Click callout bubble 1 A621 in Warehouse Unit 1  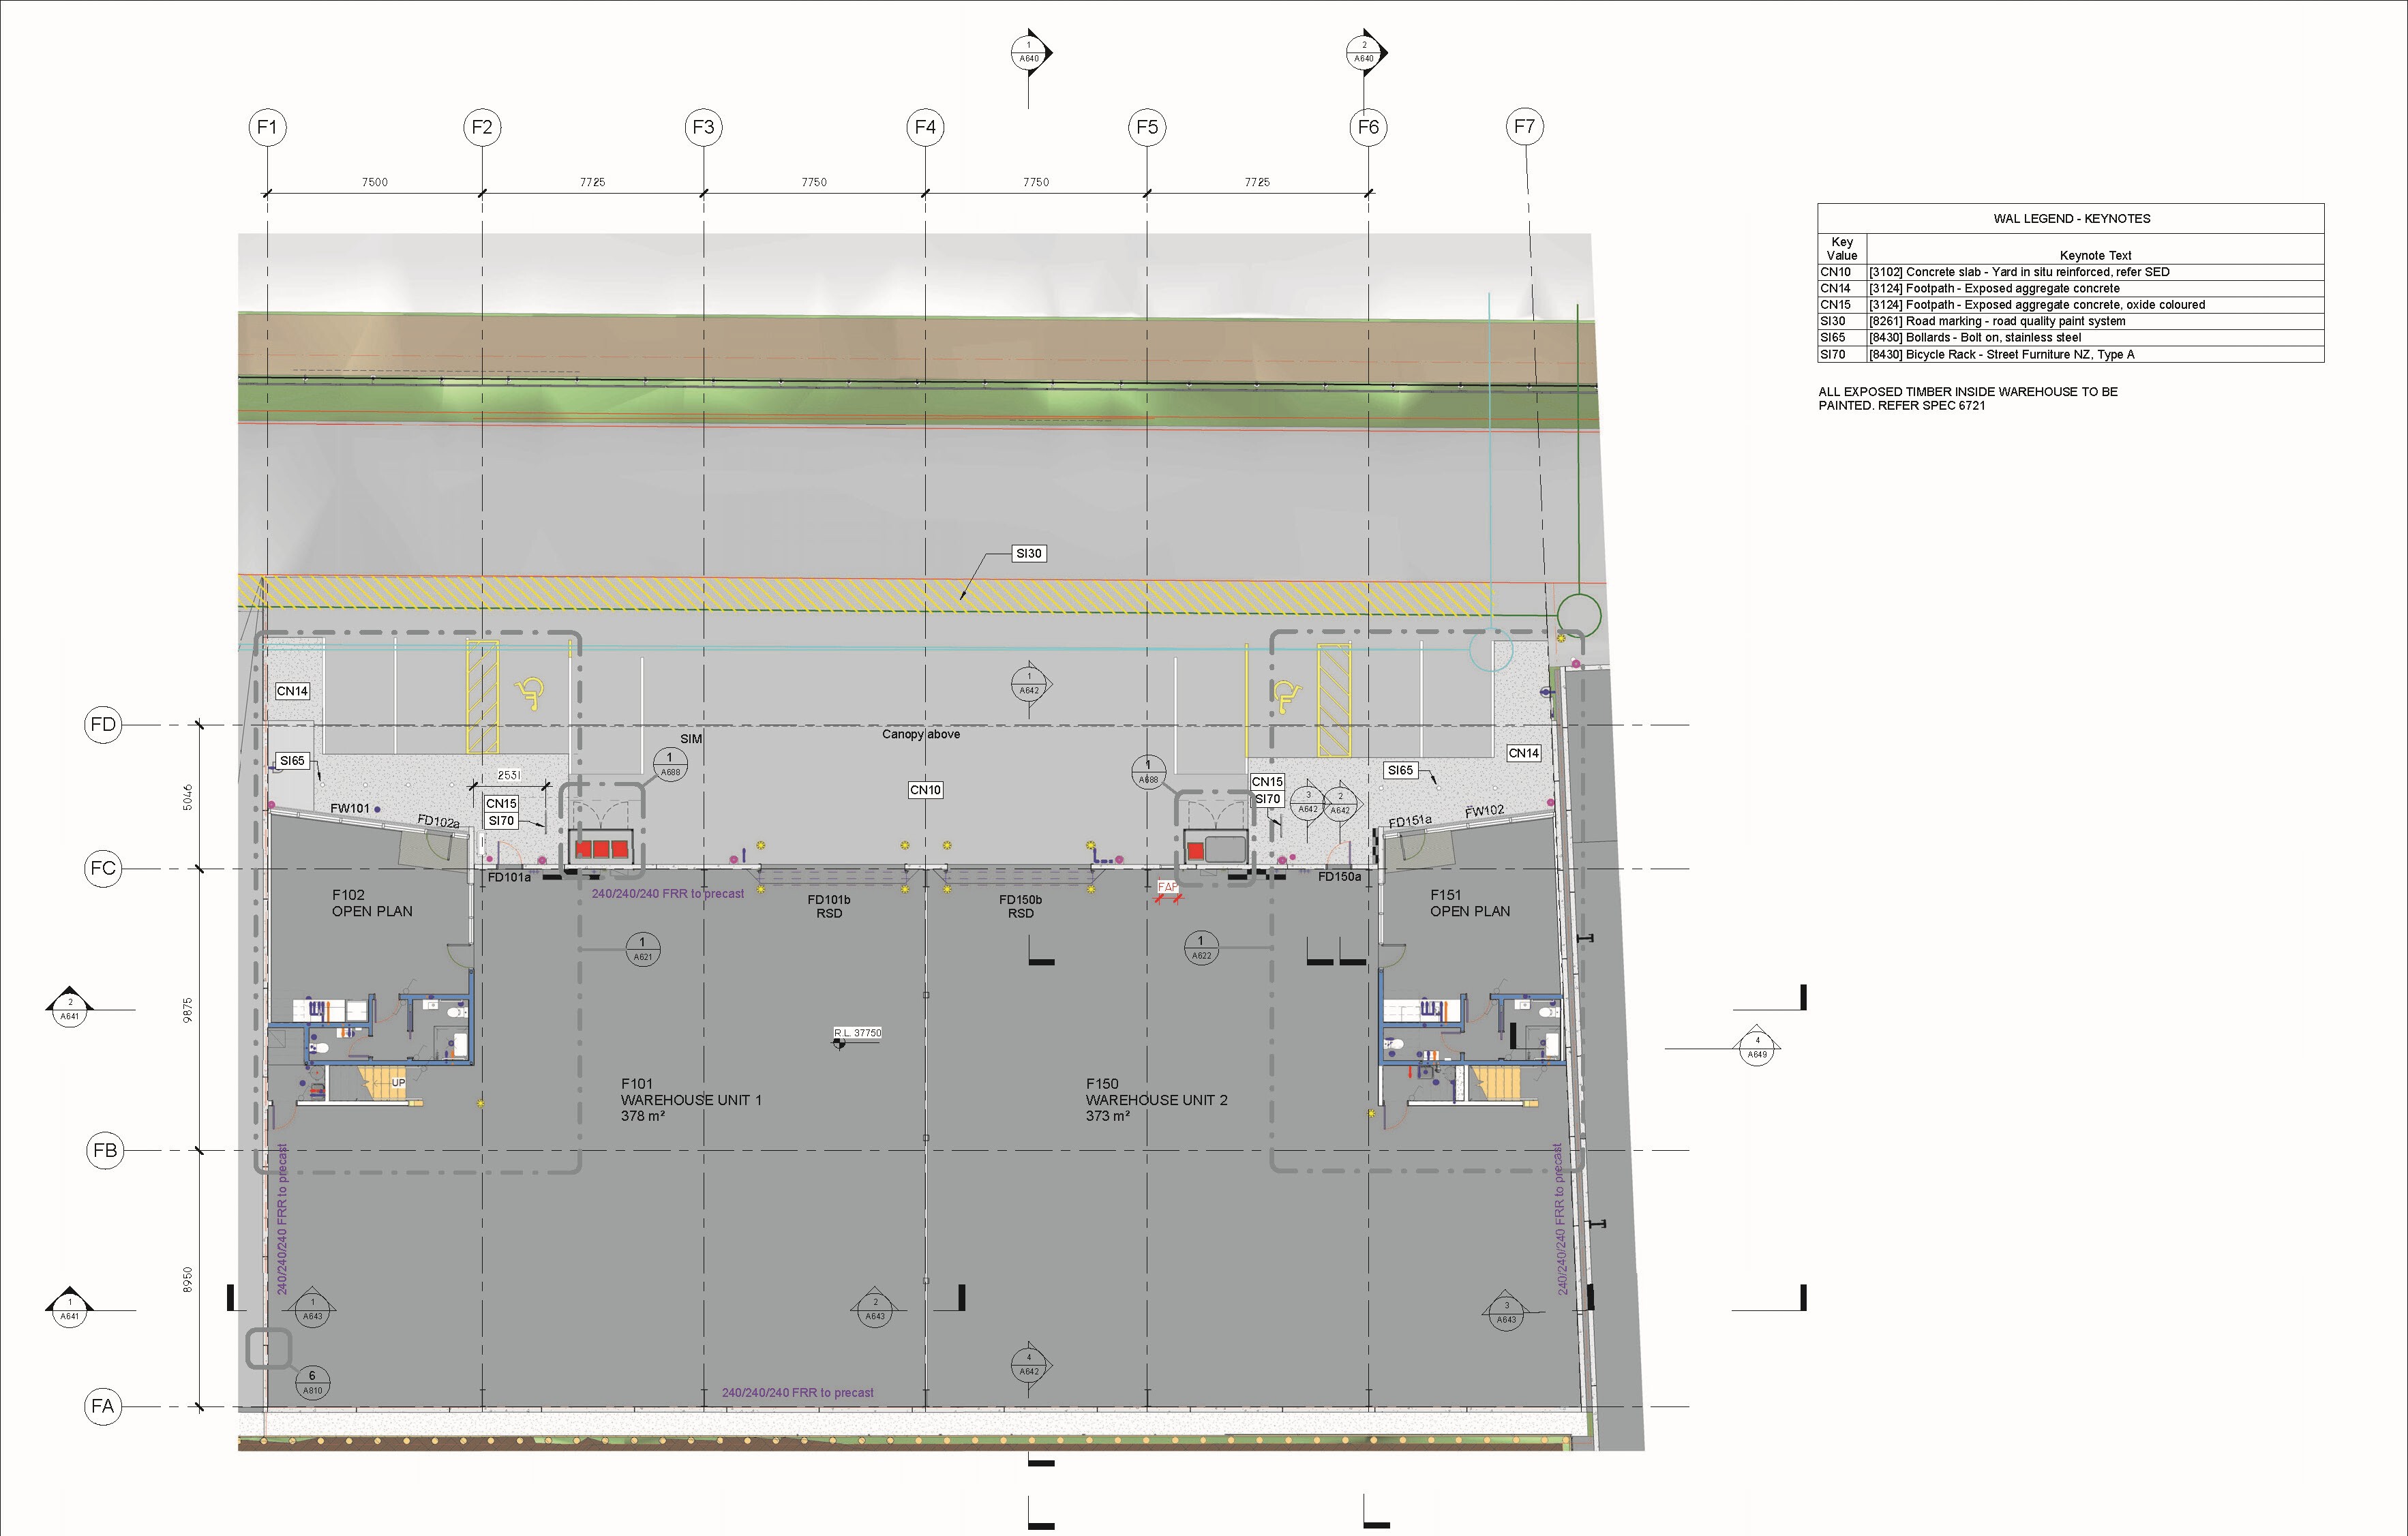[642, 948]
